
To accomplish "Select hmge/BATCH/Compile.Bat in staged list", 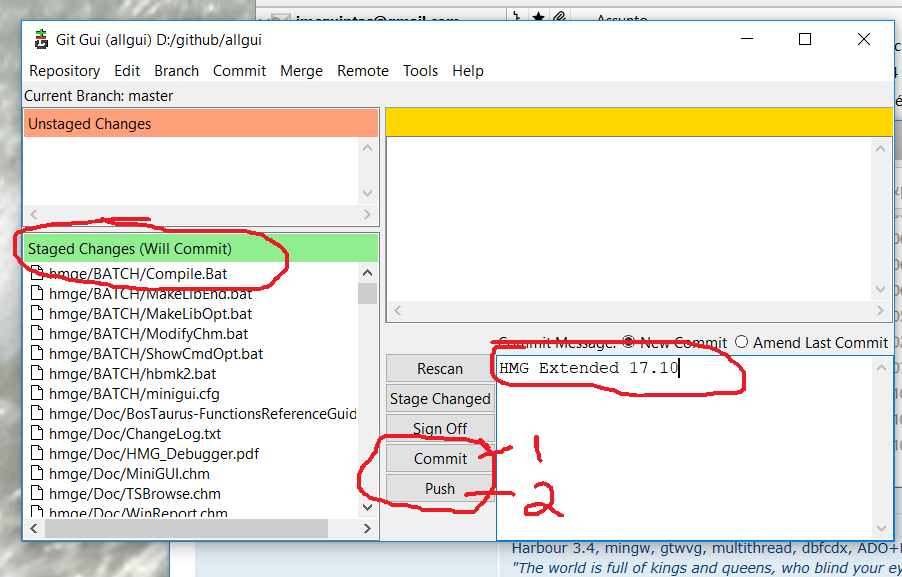I will pyautogui.click(x=138, y=274).
